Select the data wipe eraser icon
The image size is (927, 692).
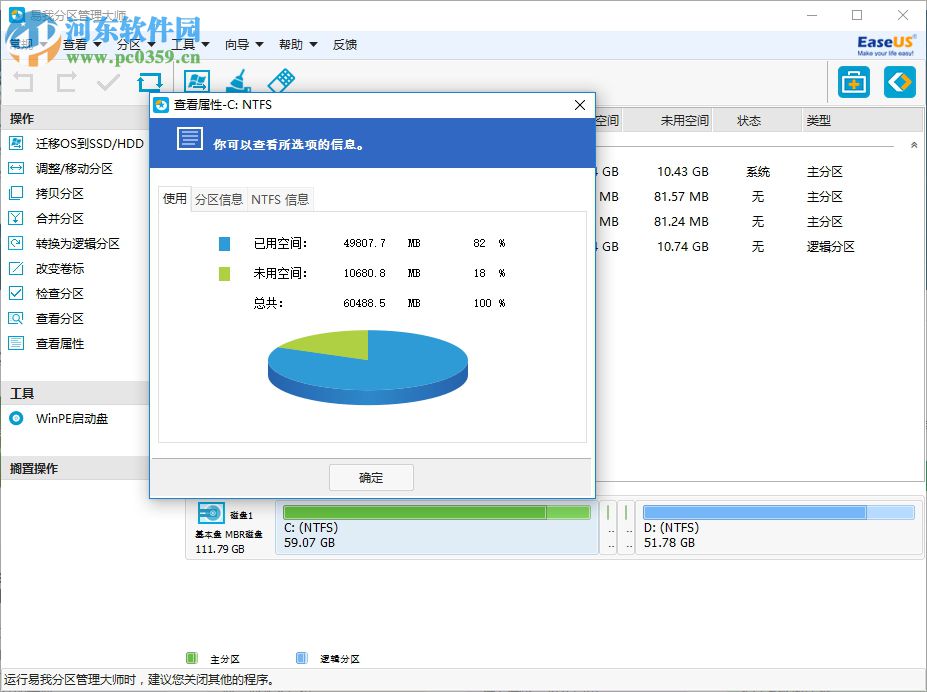[x=283, y=81]
